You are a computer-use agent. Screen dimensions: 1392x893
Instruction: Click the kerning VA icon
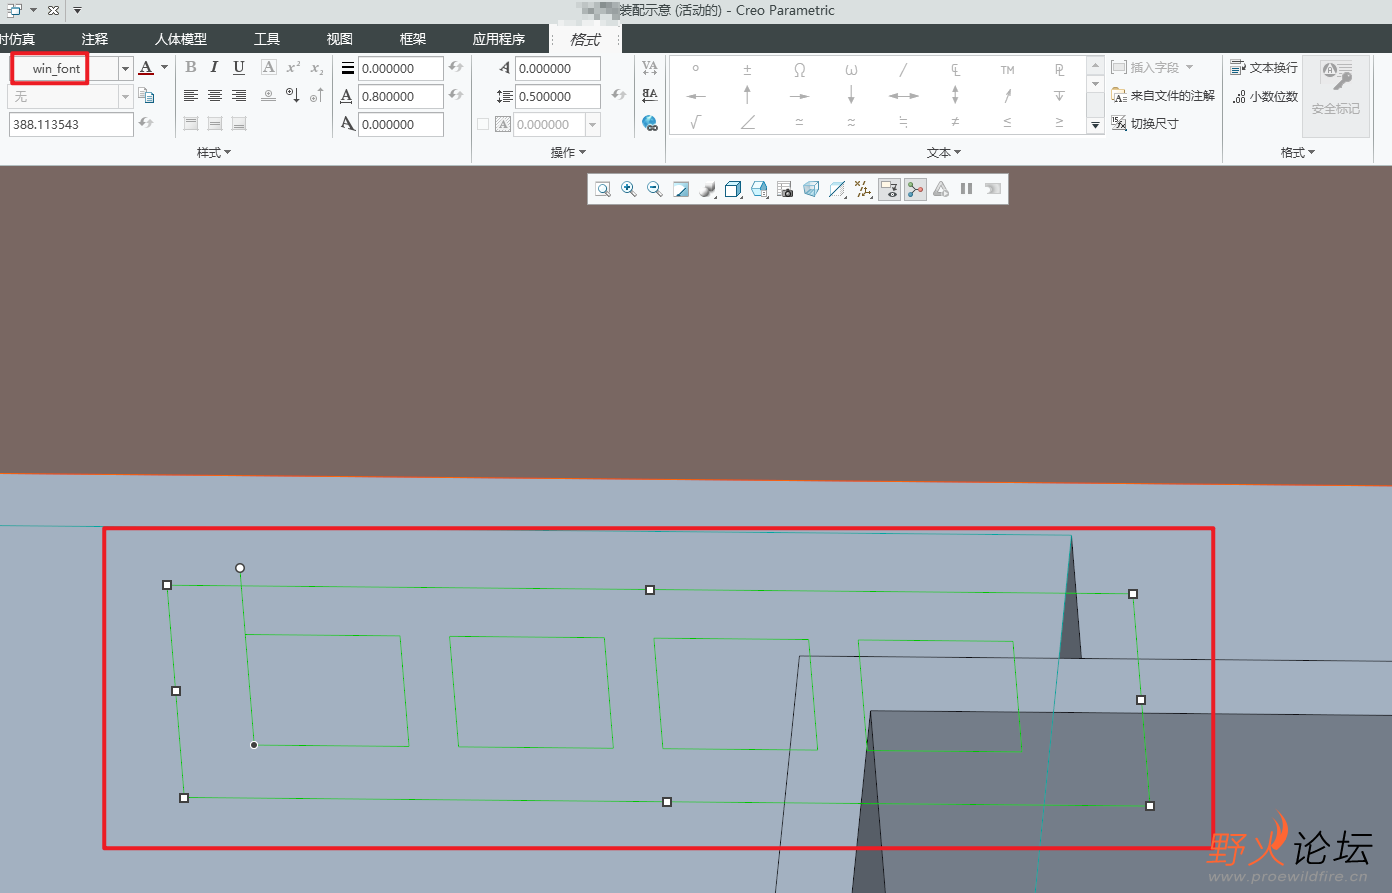(x=650, y=67)
